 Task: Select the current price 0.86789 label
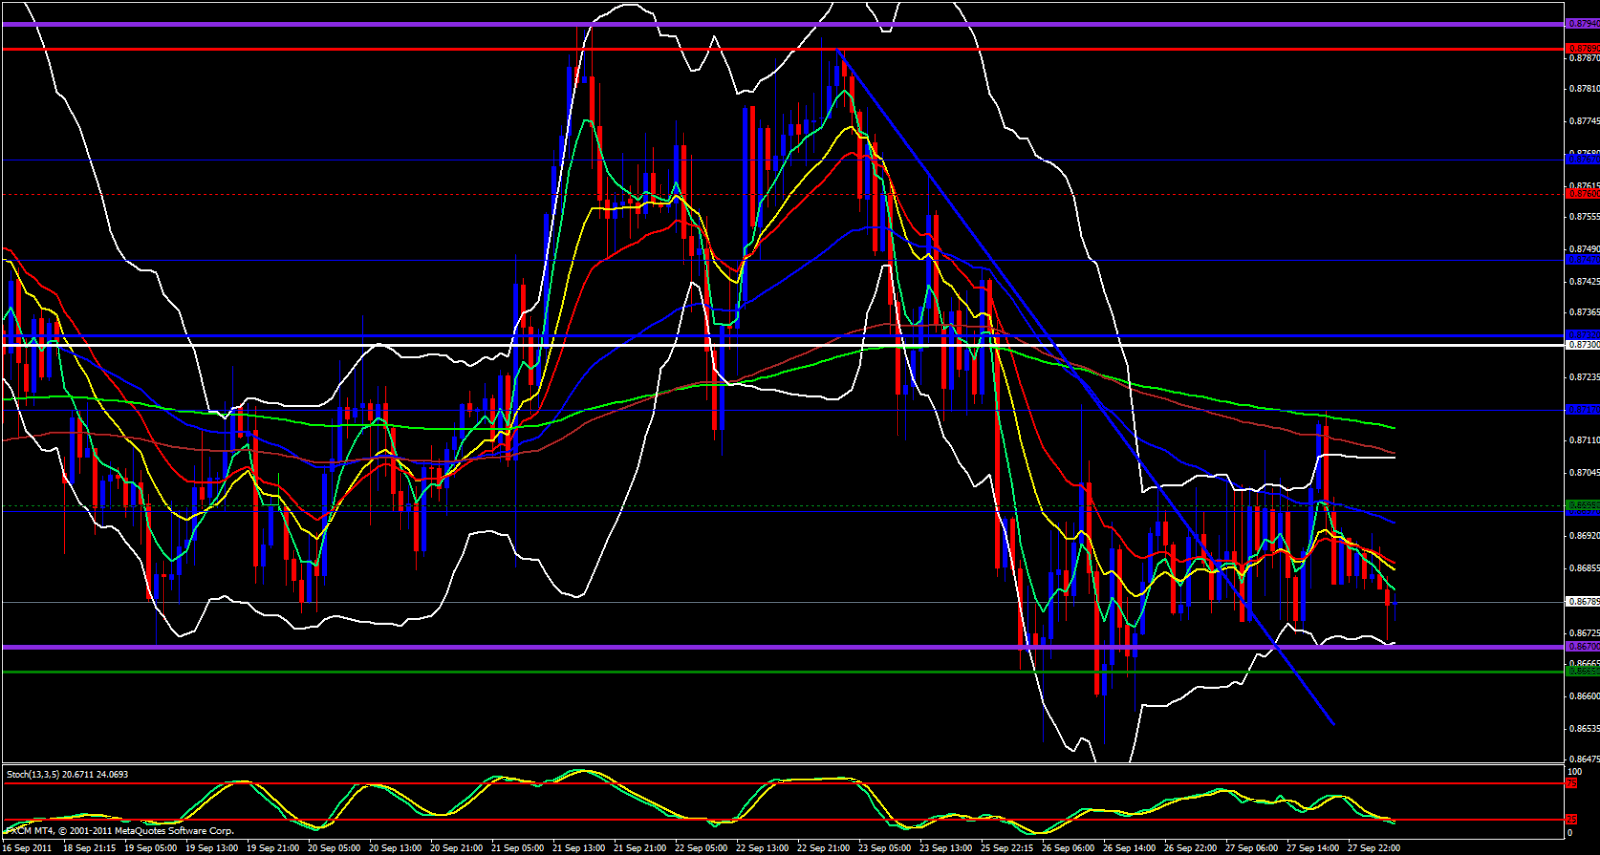coord(1583,602)
